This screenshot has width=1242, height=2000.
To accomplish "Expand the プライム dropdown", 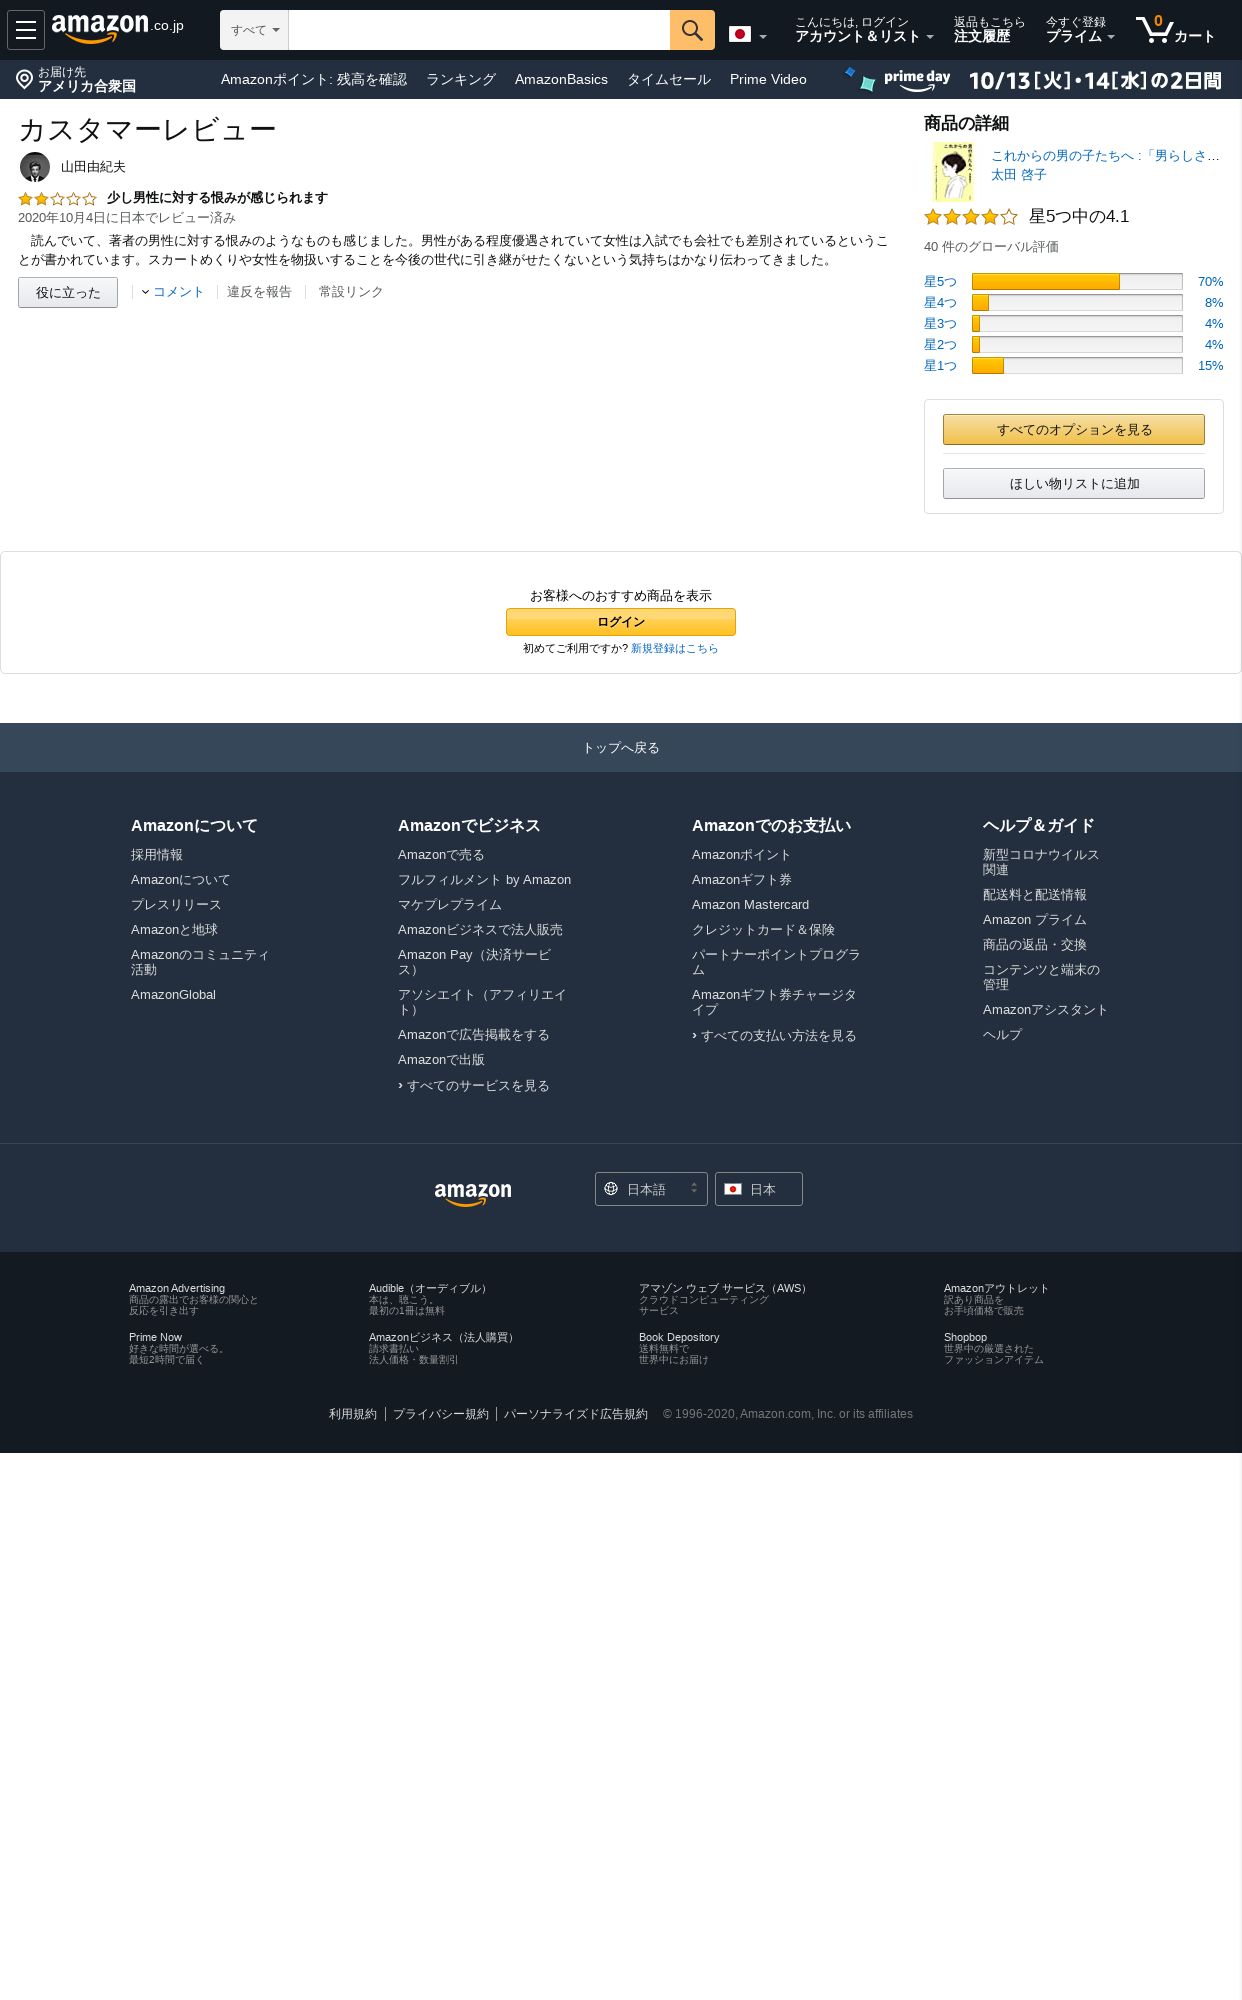I will click(1080, 29).
